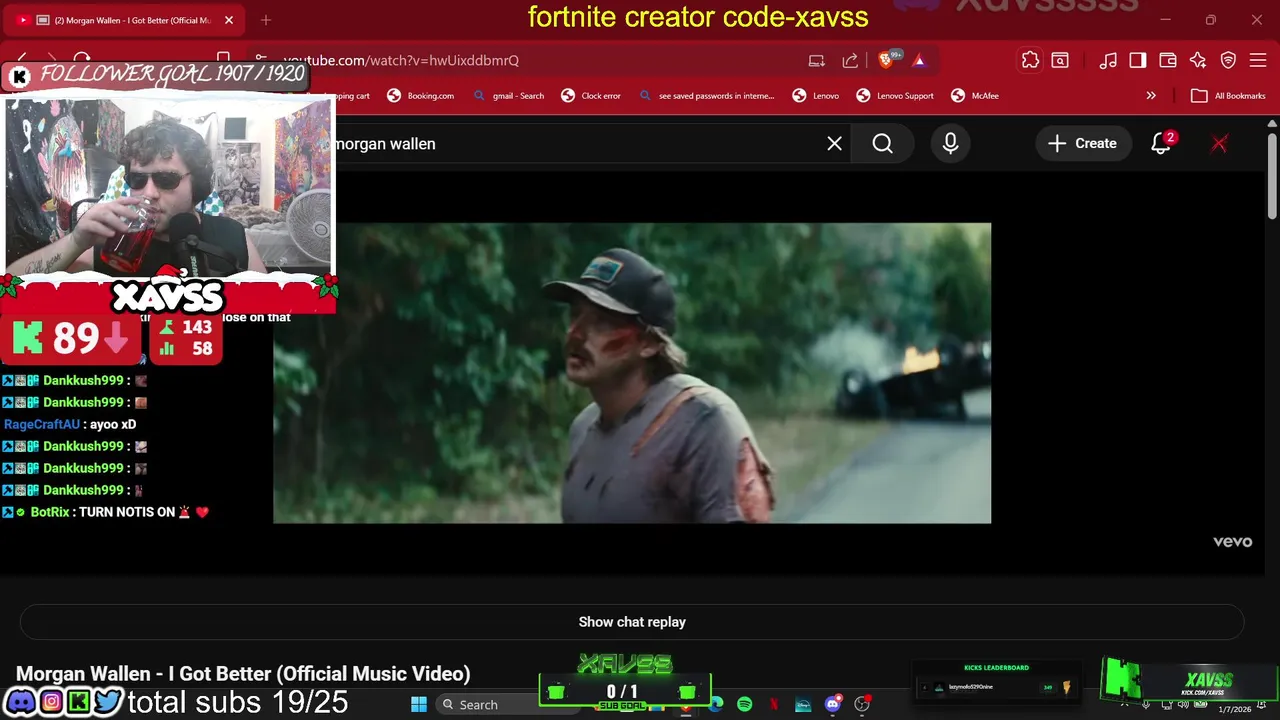Open Brave Shields lion icon

point(886,60)
